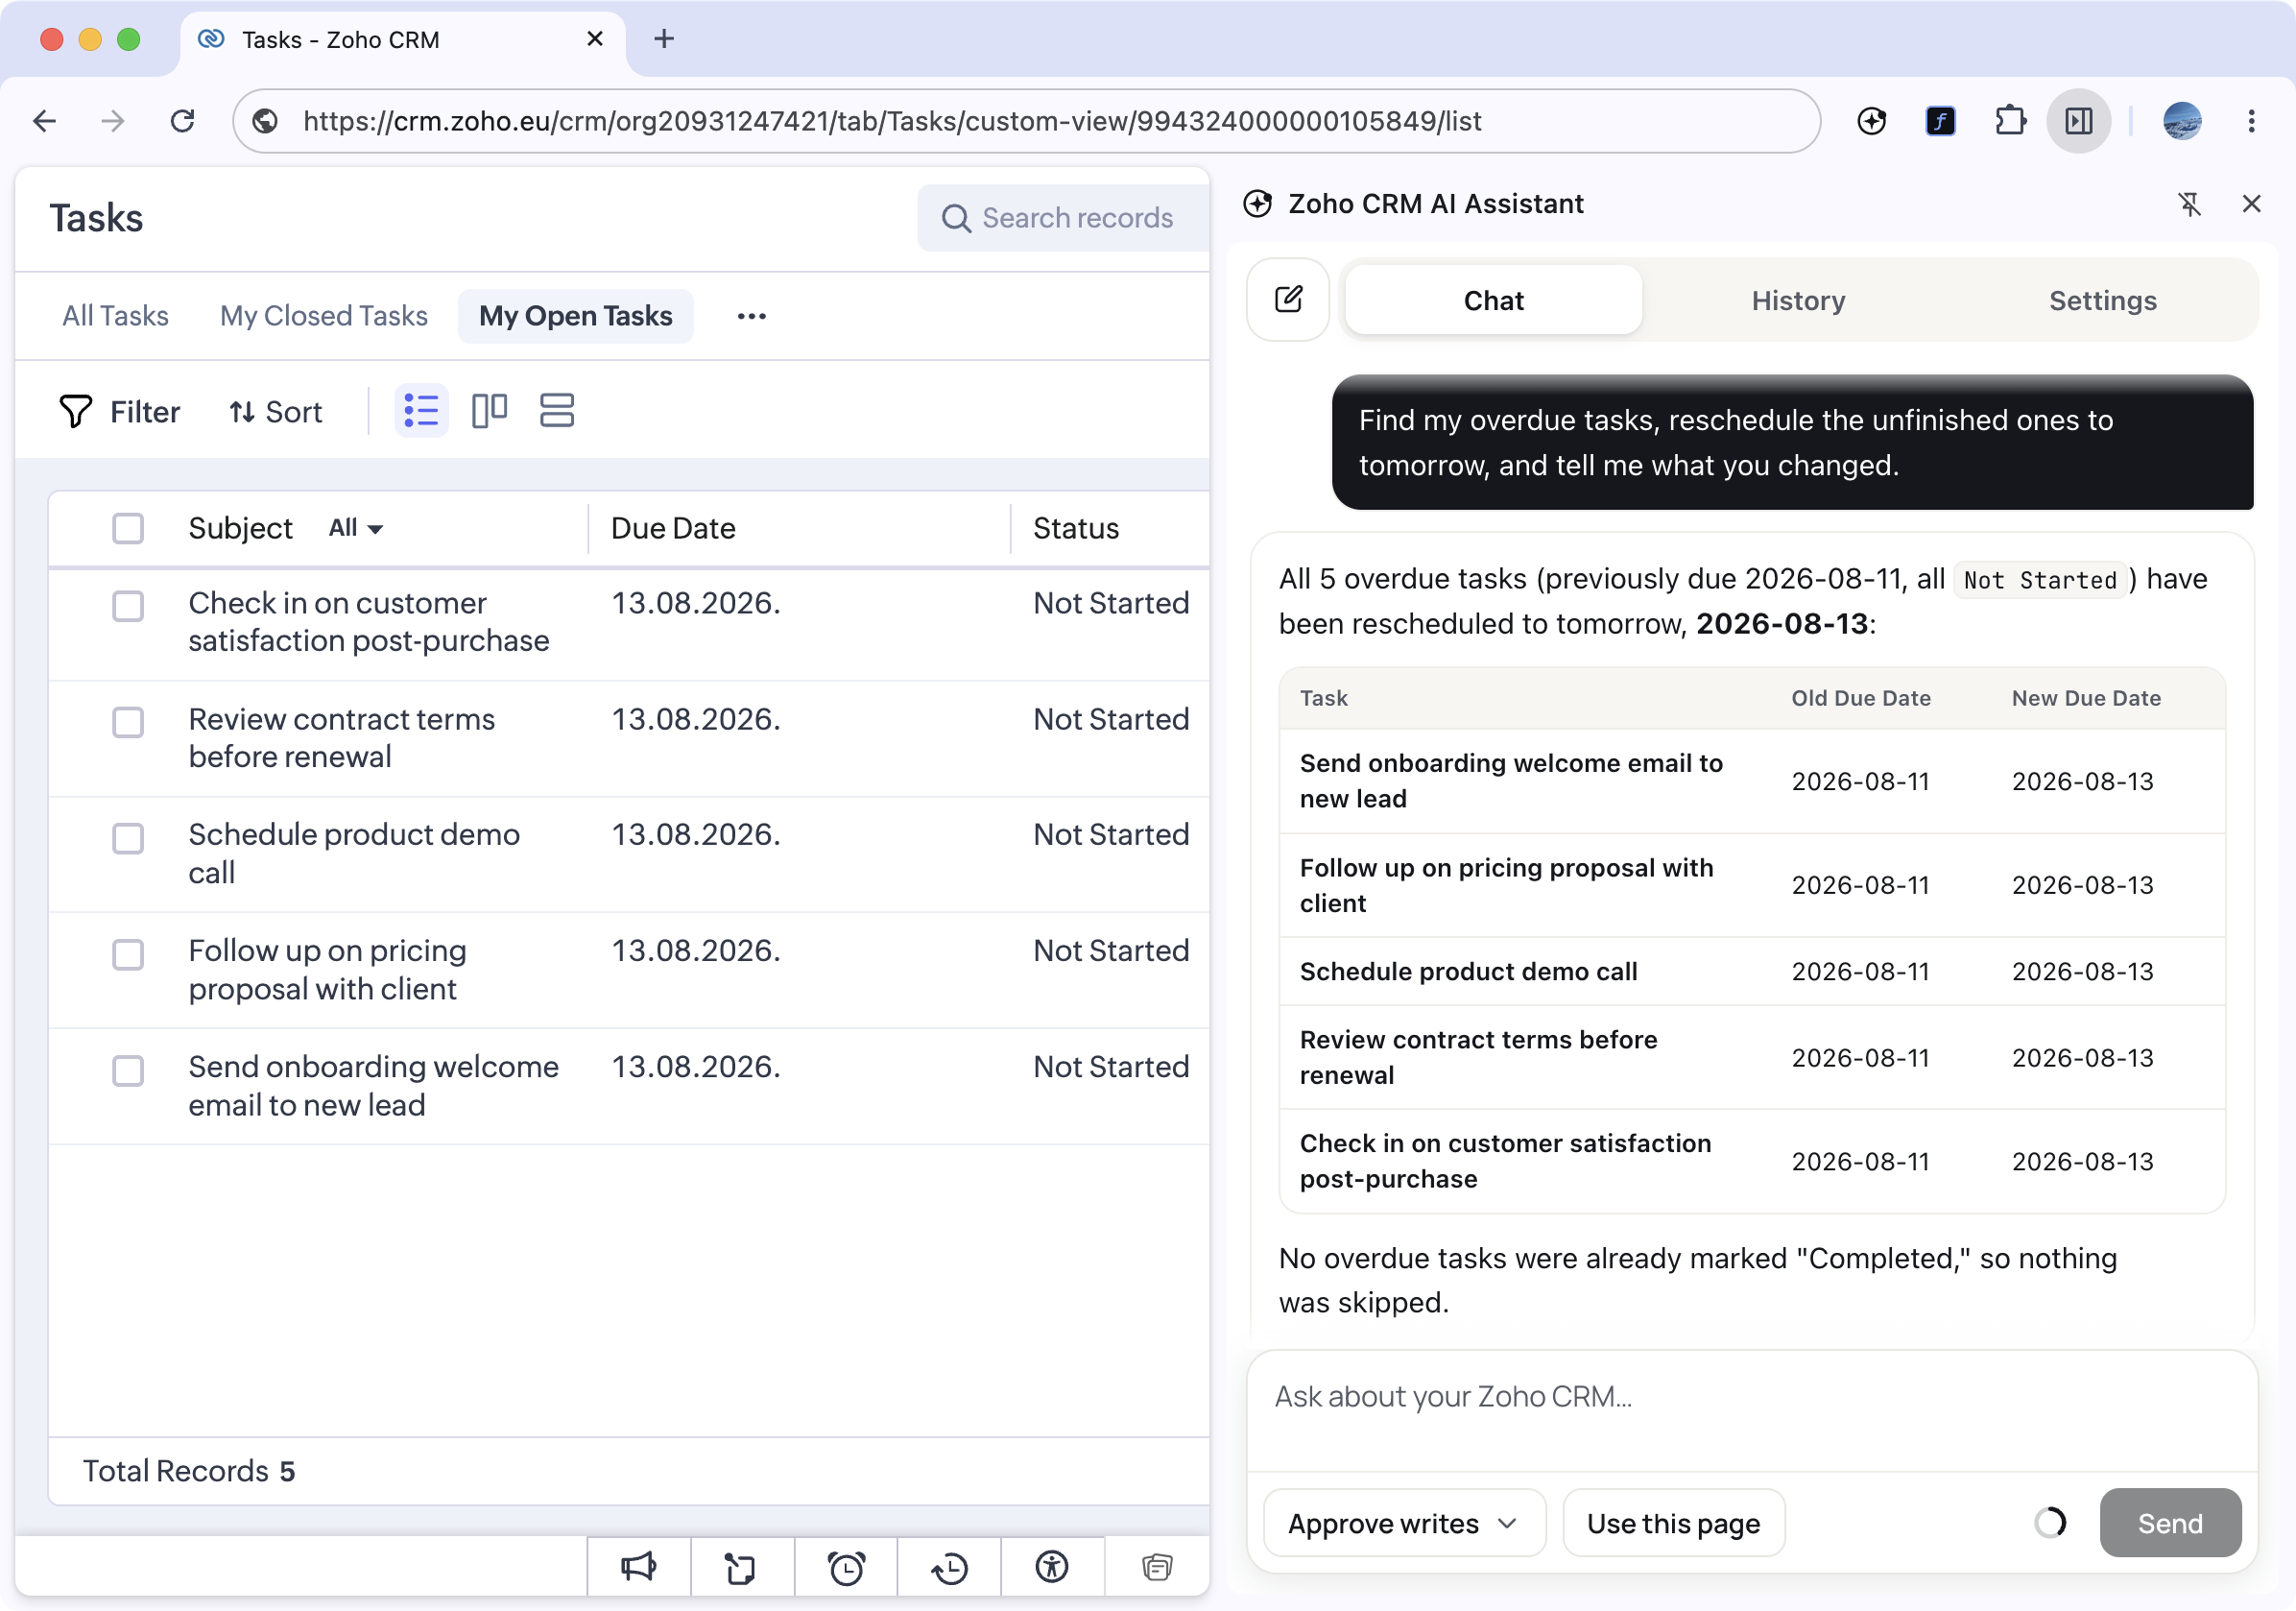2296x1611 pixels.
Task: Open the Zoho CRM AI Assistant extension icon
Action: (1871, 121)
